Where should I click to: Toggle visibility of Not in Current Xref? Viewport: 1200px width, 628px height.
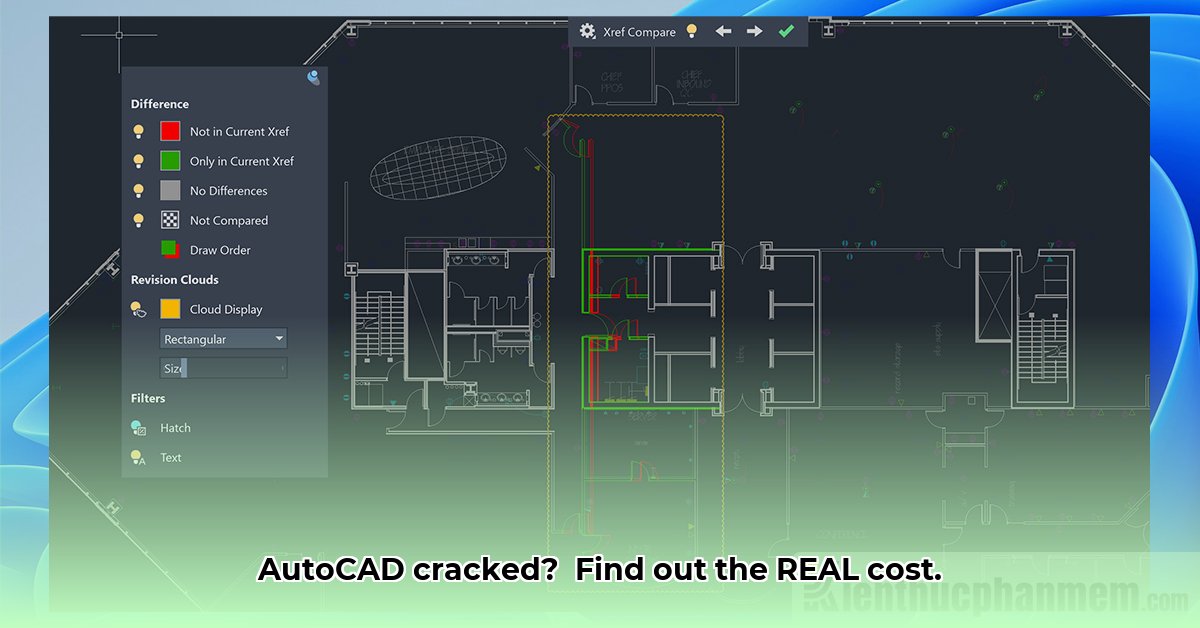139,131
